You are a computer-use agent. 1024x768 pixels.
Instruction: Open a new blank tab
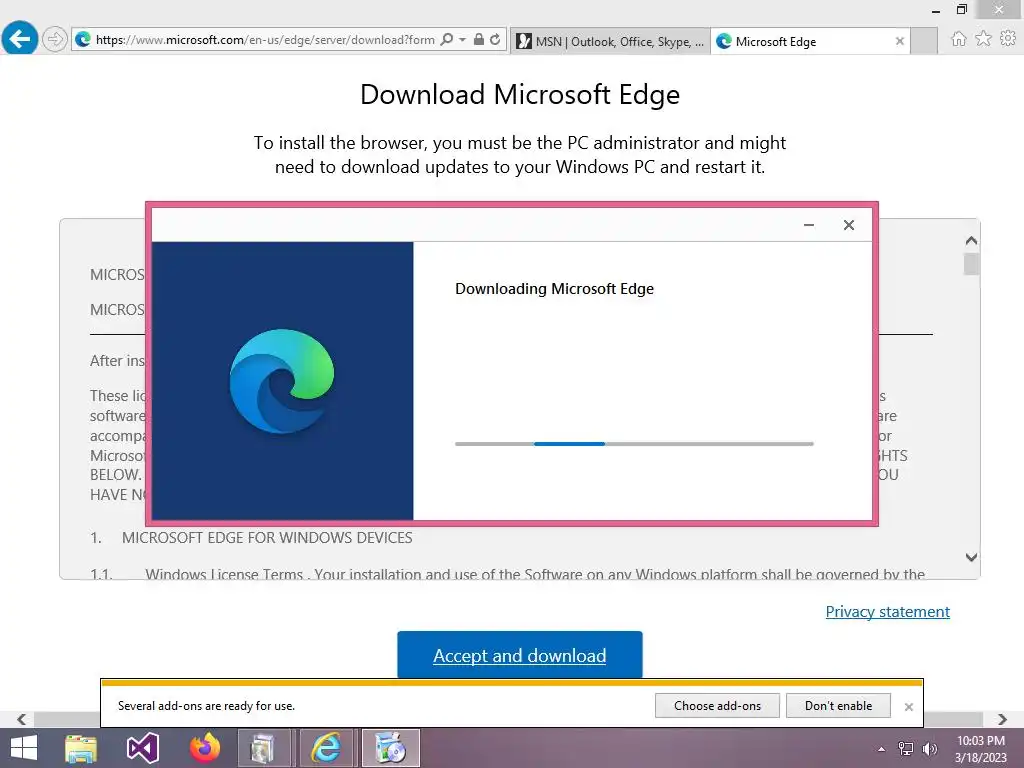(923, 41)
